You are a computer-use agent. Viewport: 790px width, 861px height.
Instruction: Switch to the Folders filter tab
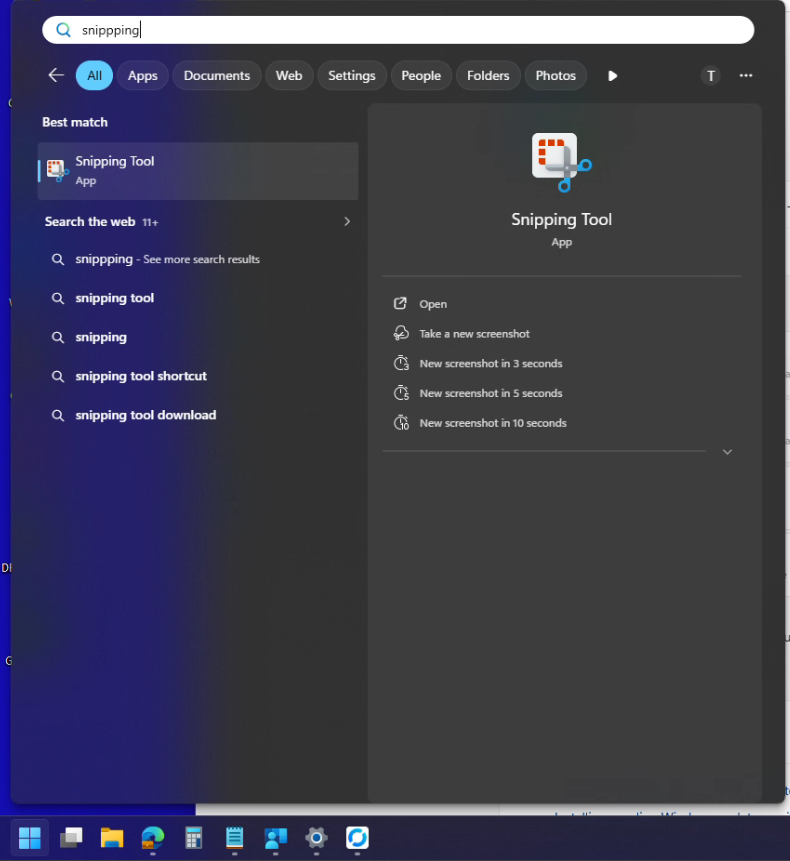click(x=488, y=75)
